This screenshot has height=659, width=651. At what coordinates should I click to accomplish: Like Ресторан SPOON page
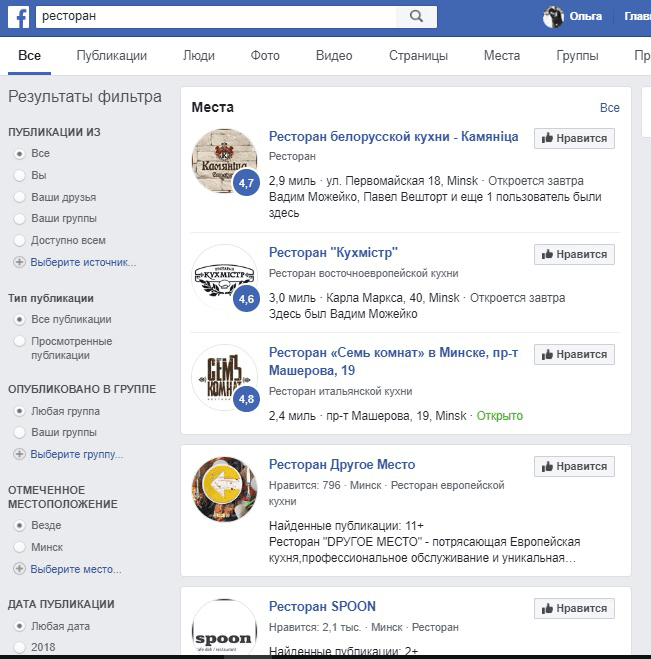pyautogui.click(x=574, y=608)
